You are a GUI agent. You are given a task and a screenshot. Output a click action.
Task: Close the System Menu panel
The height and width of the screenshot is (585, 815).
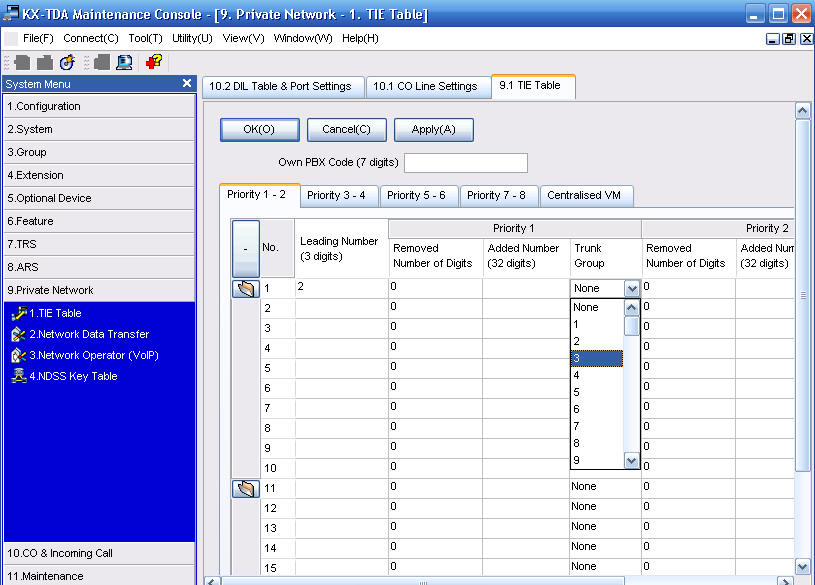click(x=187, y=83)
